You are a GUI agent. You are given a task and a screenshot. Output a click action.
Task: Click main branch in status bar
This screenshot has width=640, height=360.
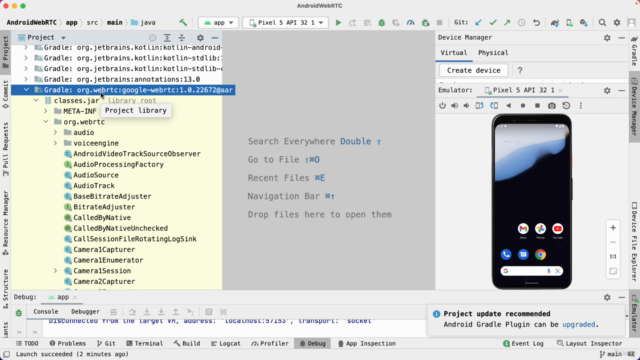(x=611, y=354)
